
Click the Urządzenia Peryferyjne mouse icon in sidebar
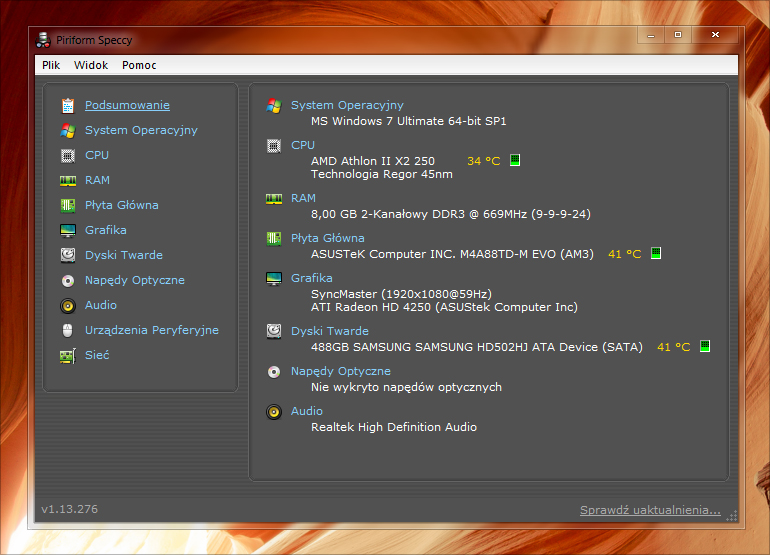click(68, 331)
